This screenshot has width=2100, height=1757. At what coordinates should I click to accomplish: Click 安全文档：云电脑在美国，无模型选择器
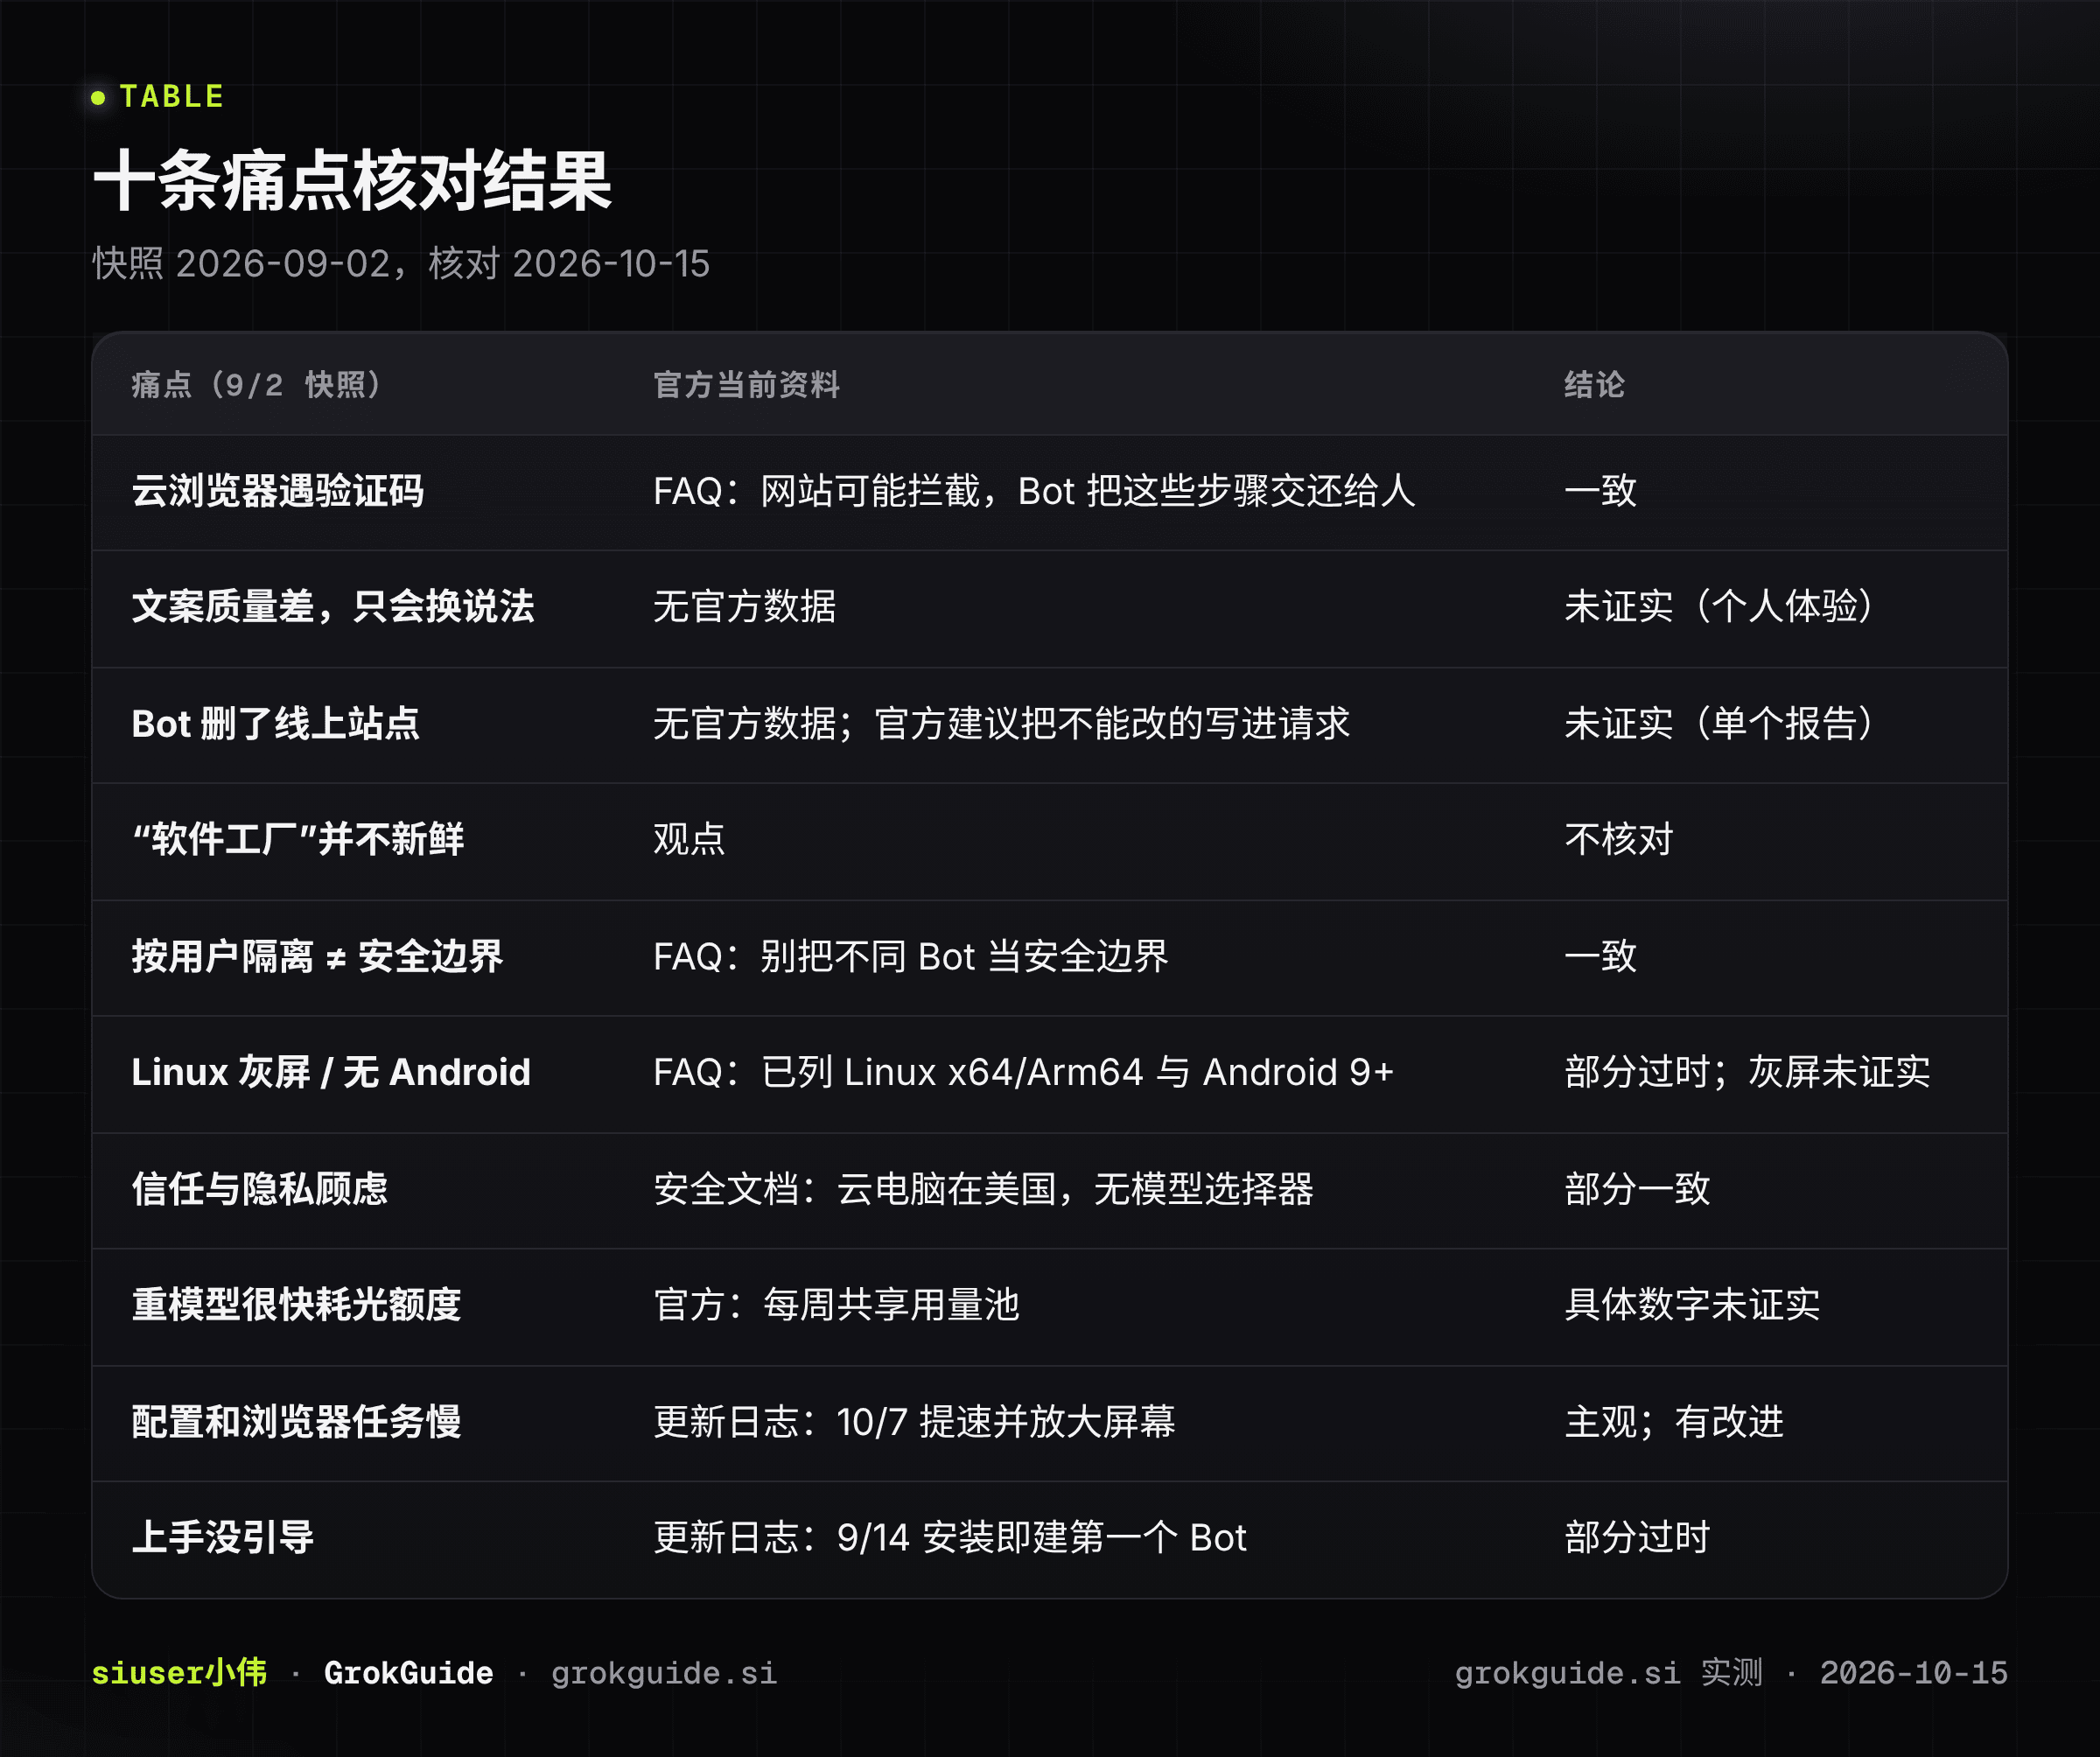point(983,1189)
